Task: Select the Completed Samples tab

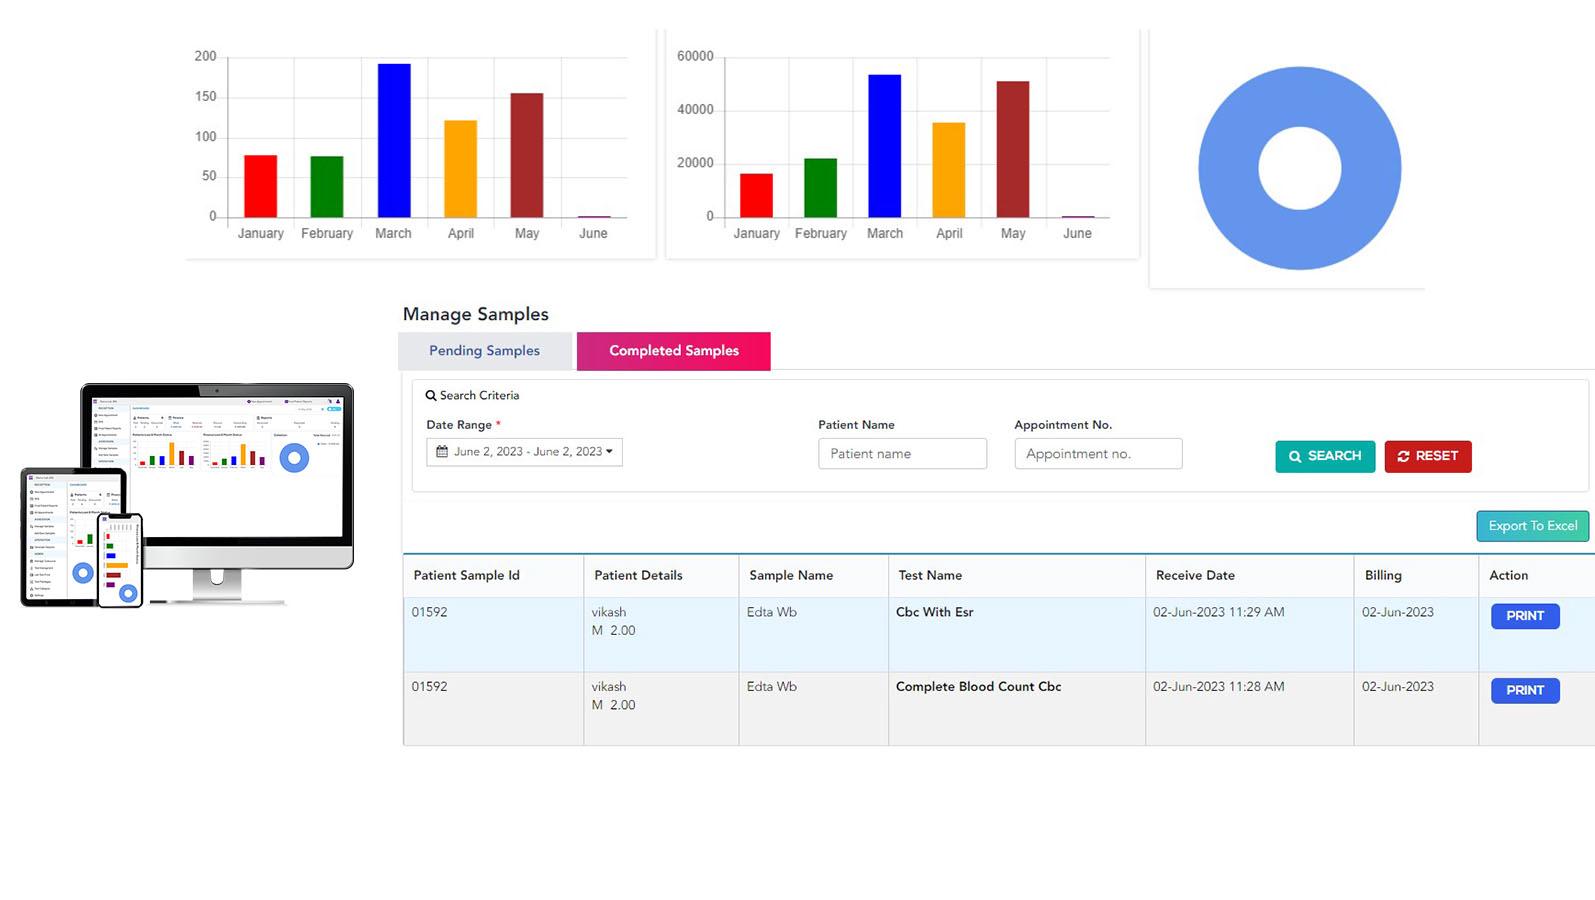Action: pyautogui.click(x=673, y=351)
